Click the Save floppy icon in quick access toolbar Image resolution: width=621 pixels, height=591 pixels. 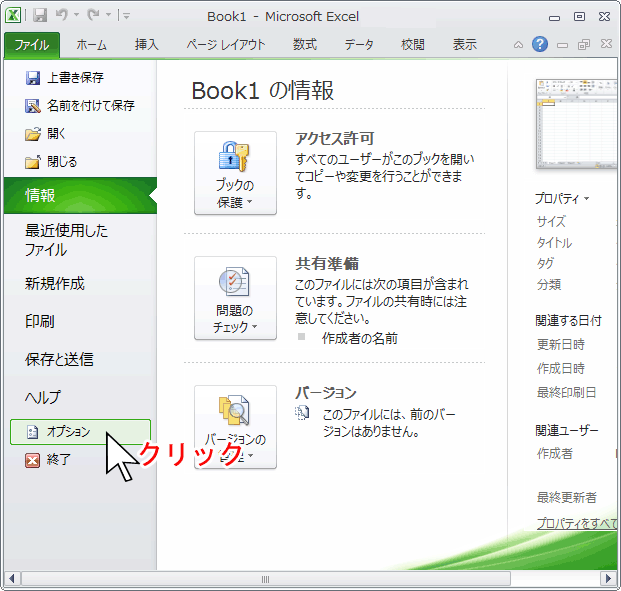[40, 15]
